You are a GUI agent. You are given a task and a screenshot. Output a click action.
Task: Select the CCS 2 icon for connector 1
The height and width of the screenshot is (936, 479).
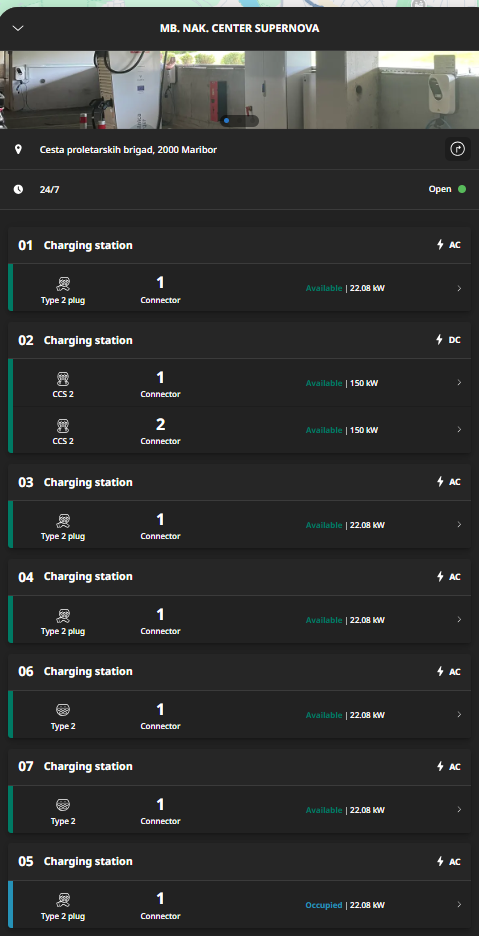click(63, 378)
